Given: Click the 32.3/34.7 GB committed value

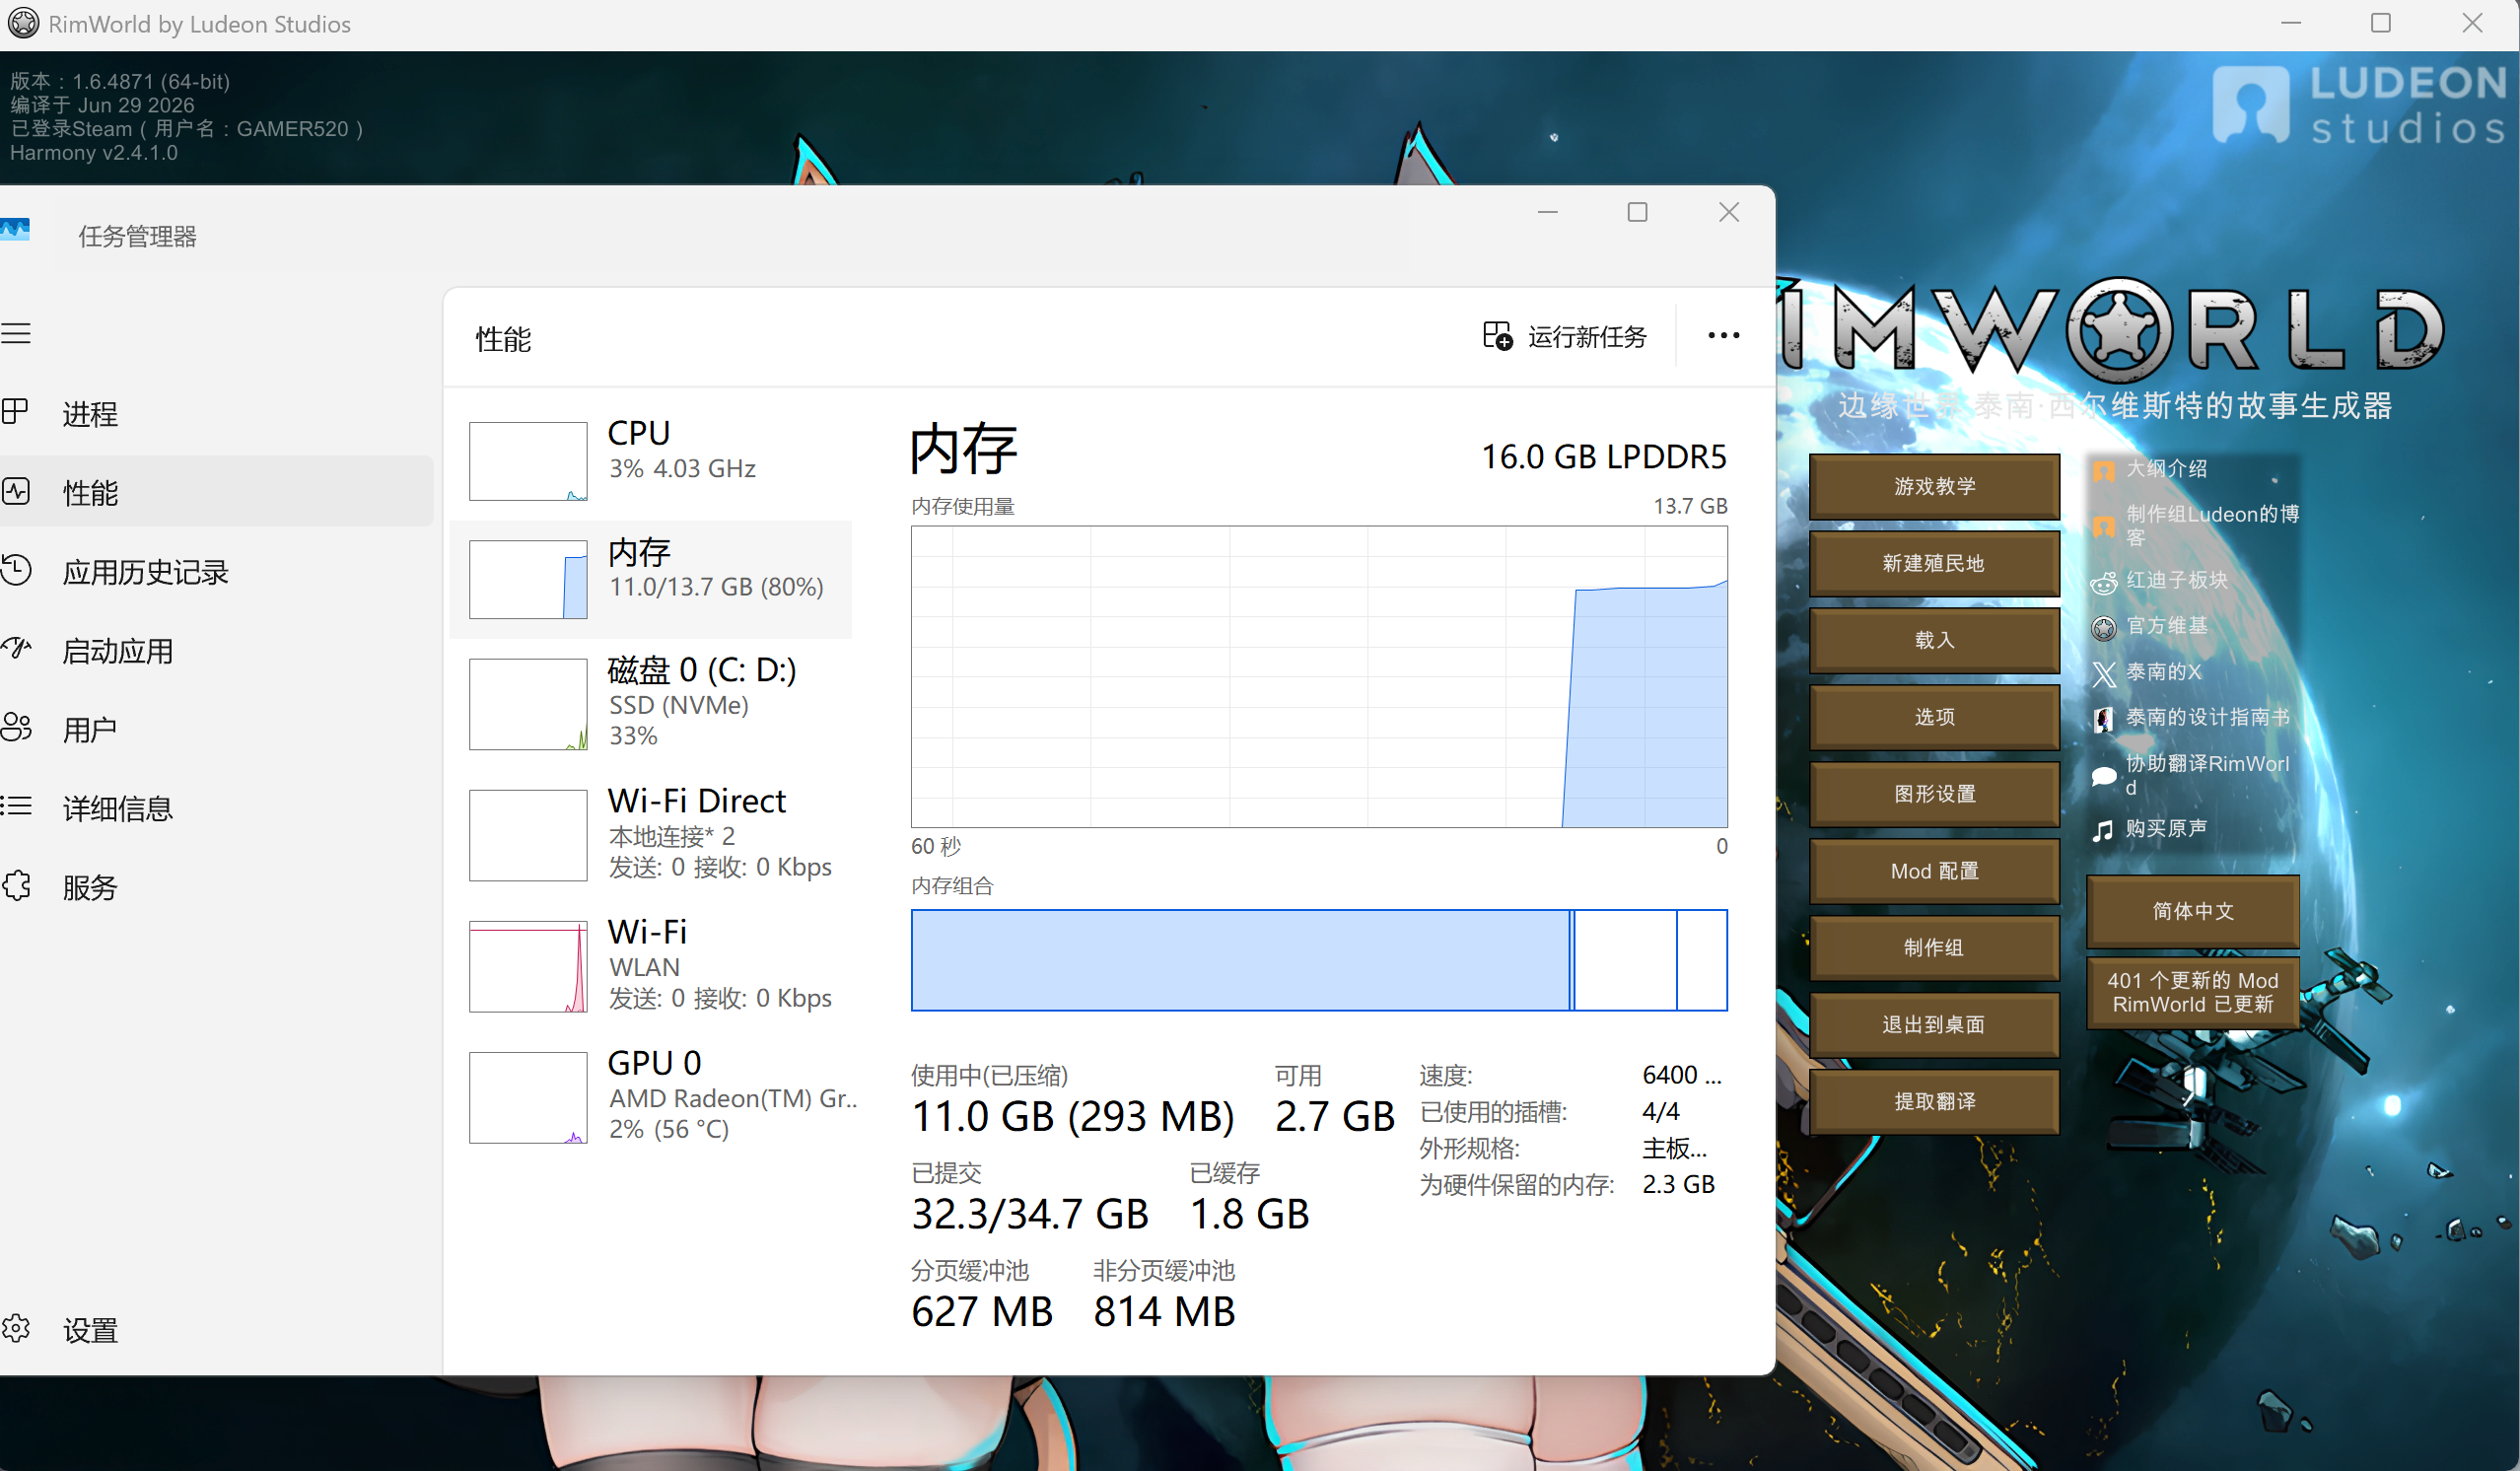Looking at the screenshot, I should pos(1029,1214).
